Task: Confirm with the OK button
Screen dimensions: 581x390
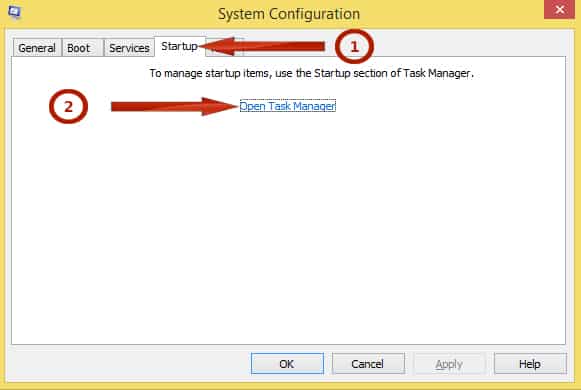Action: point(287,364)
